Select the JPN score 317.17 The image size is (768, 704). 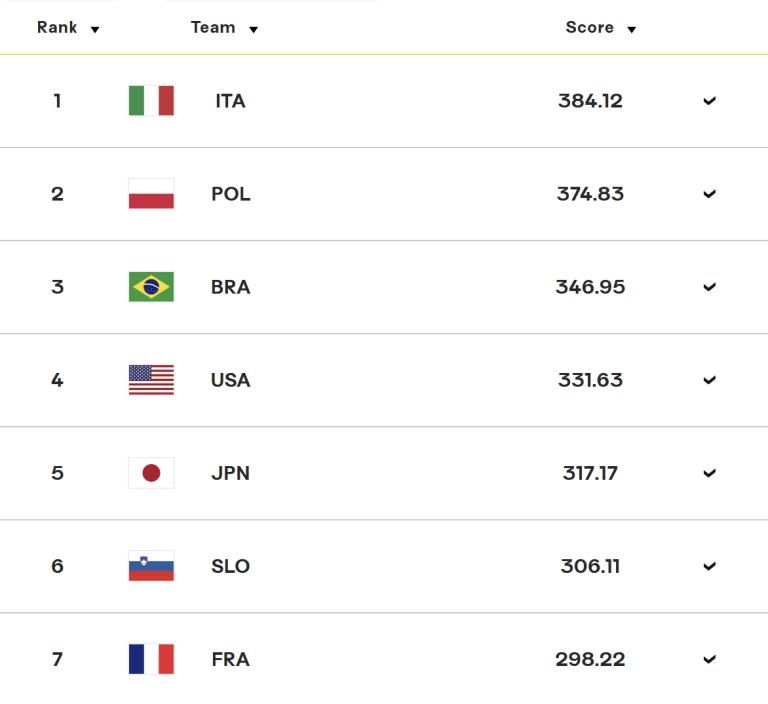click(590, 473)
